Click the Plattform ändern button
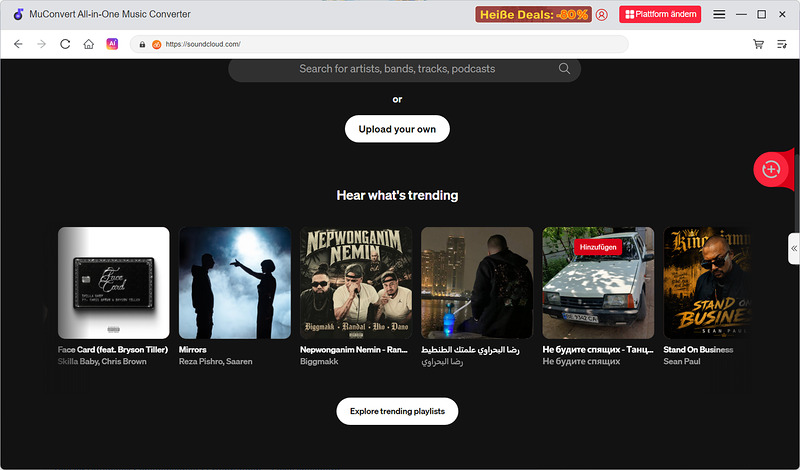Image resolution: width=800 pixels, height=470 pixels. click(660, 14)
